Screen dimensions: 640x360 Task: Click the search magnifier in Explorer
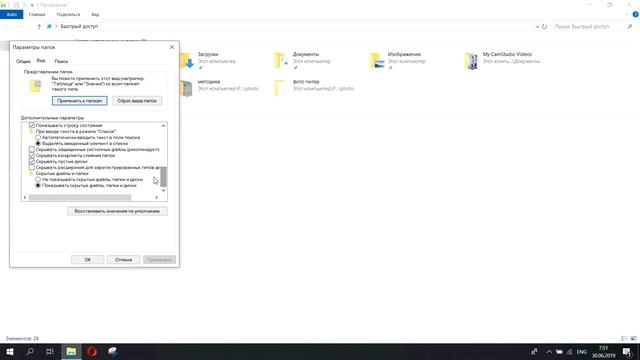630,27
